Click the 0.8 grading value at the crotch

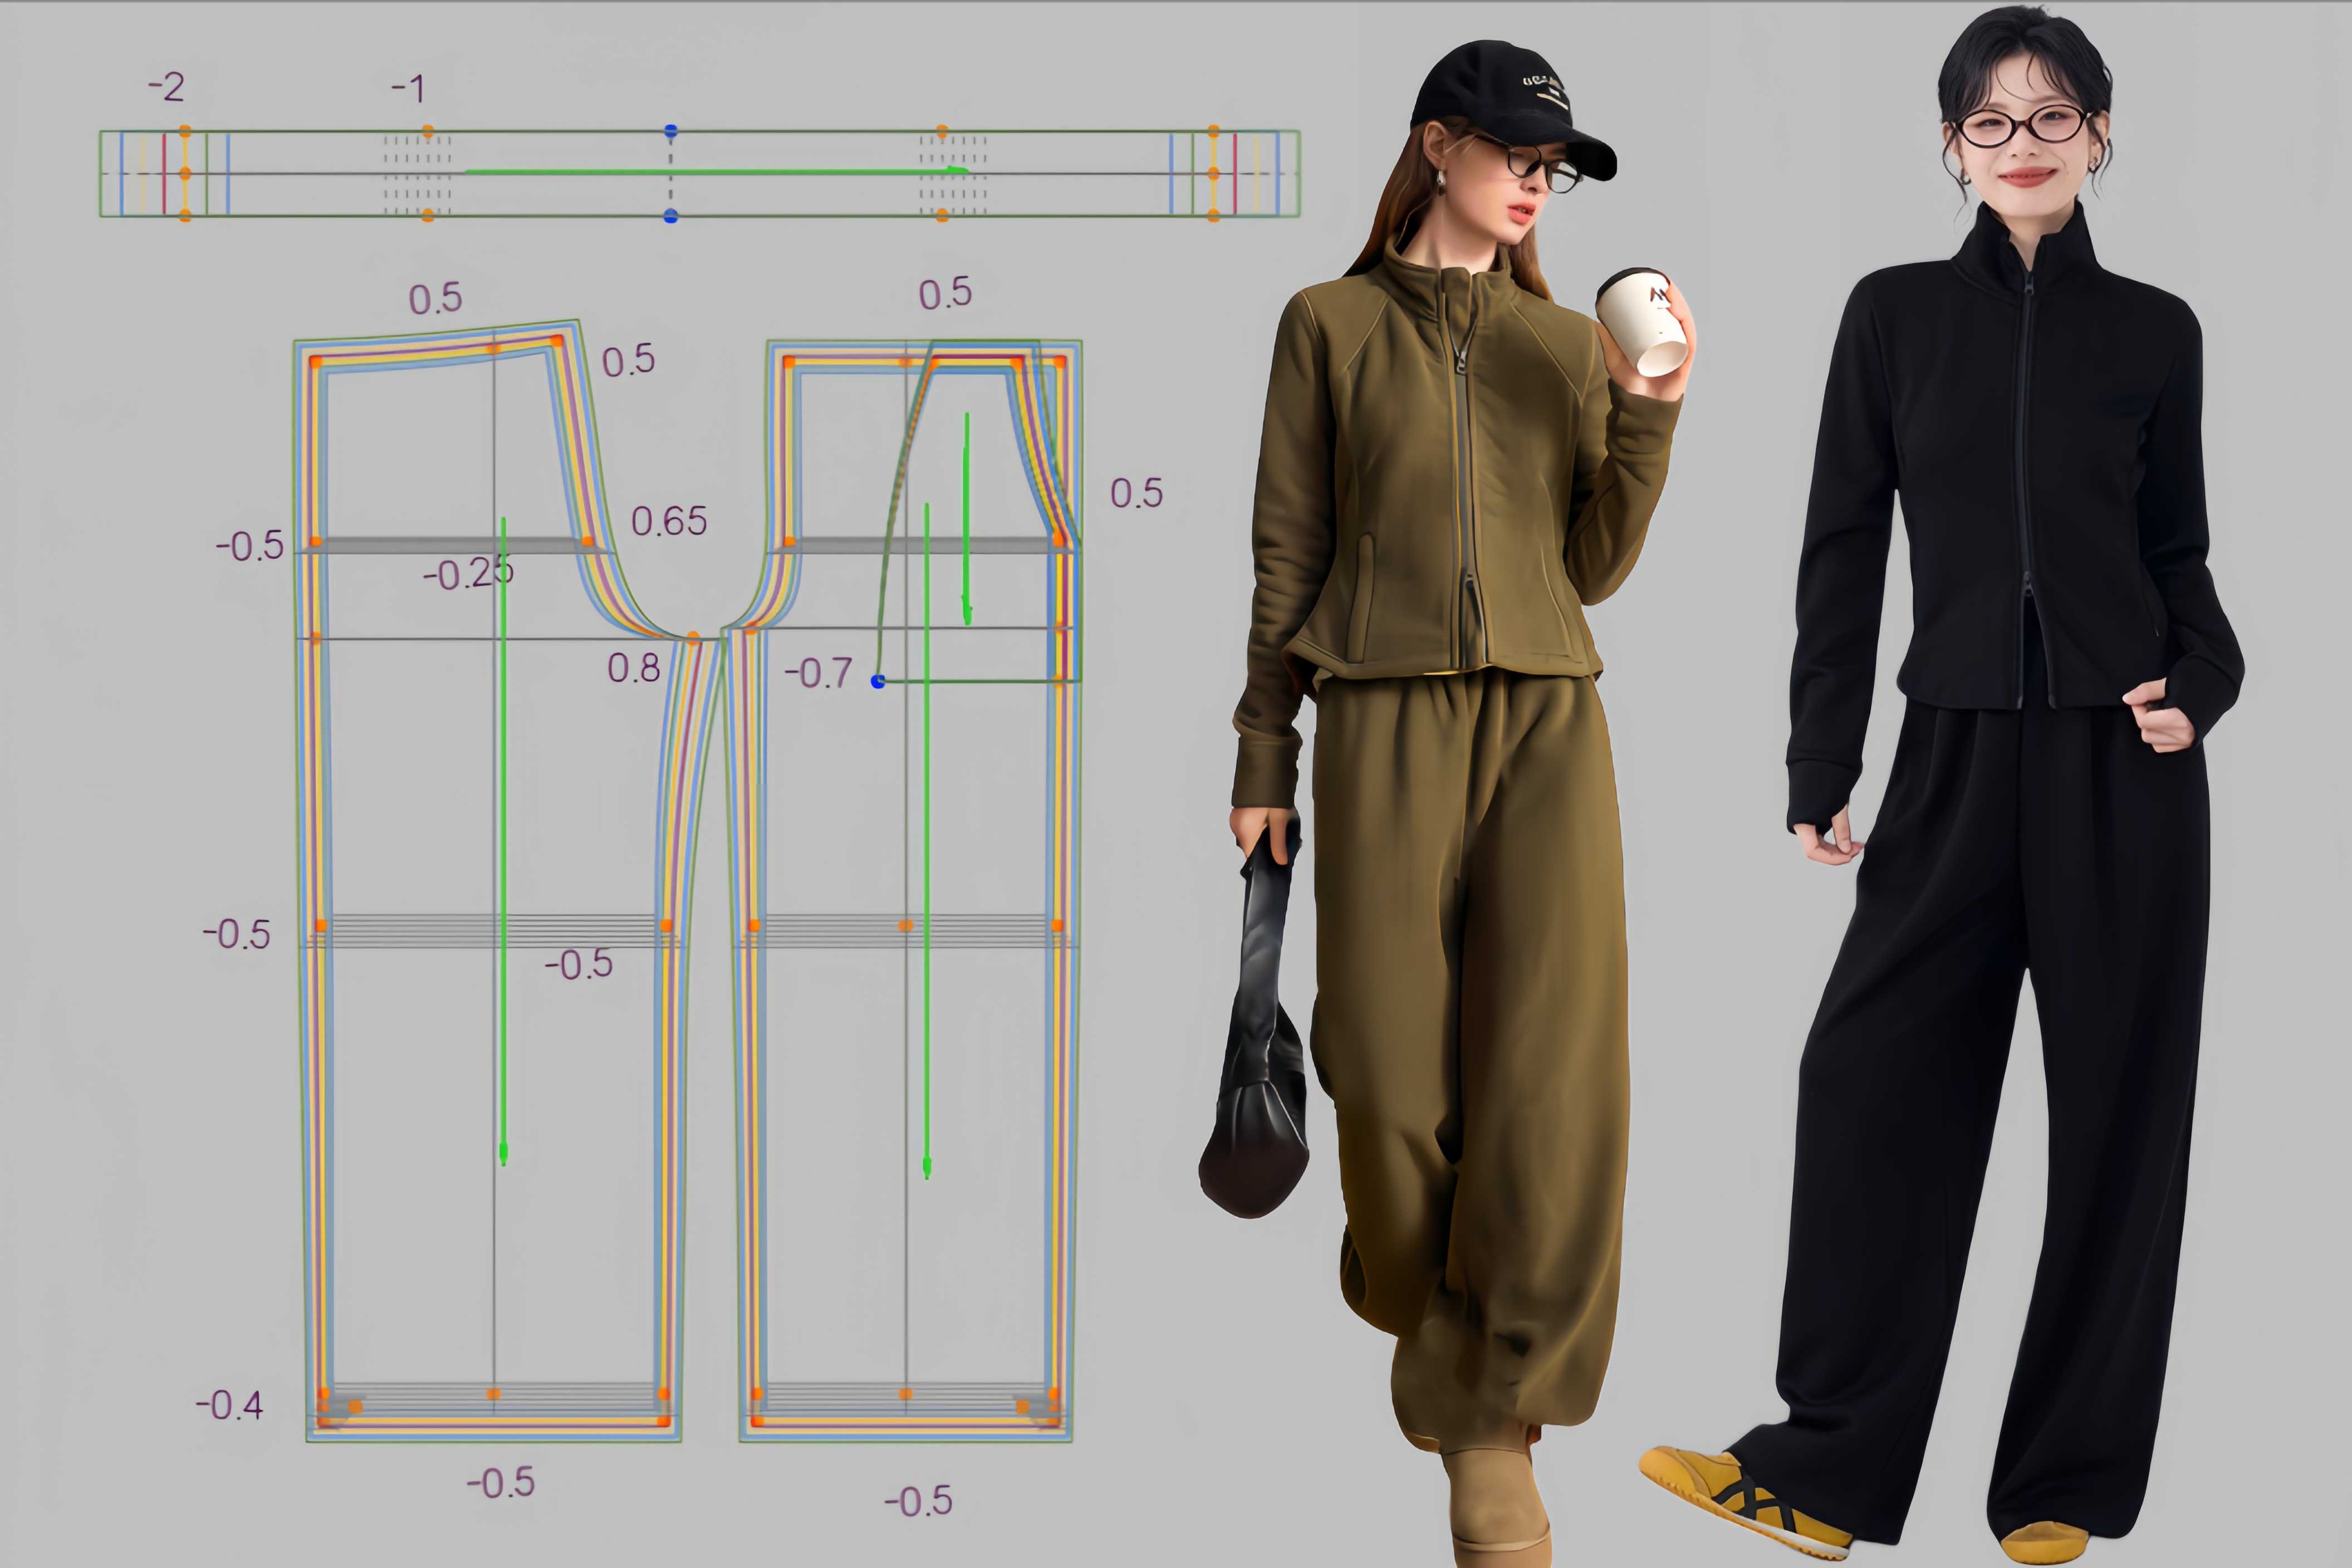coord(633,668)
